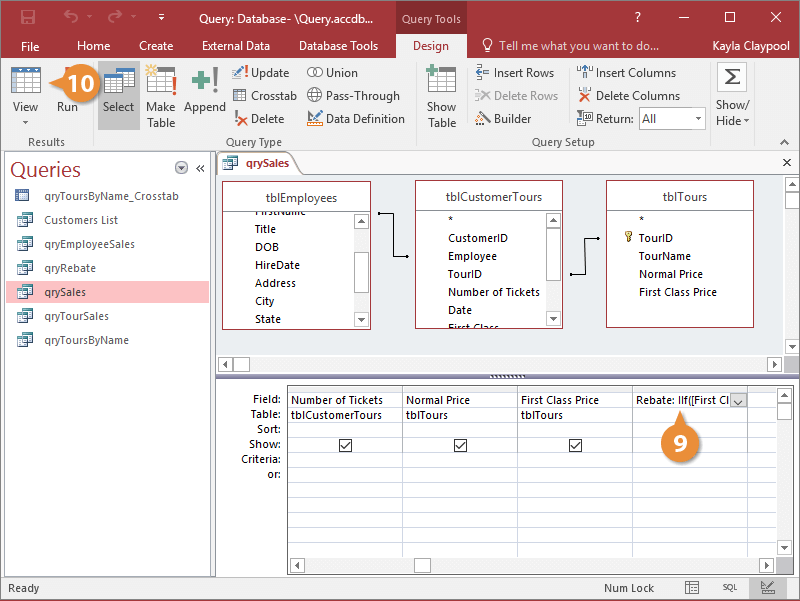The height and width of the screenshot is (601, 800).
Task: Click the Union query type
Action: 332,72
